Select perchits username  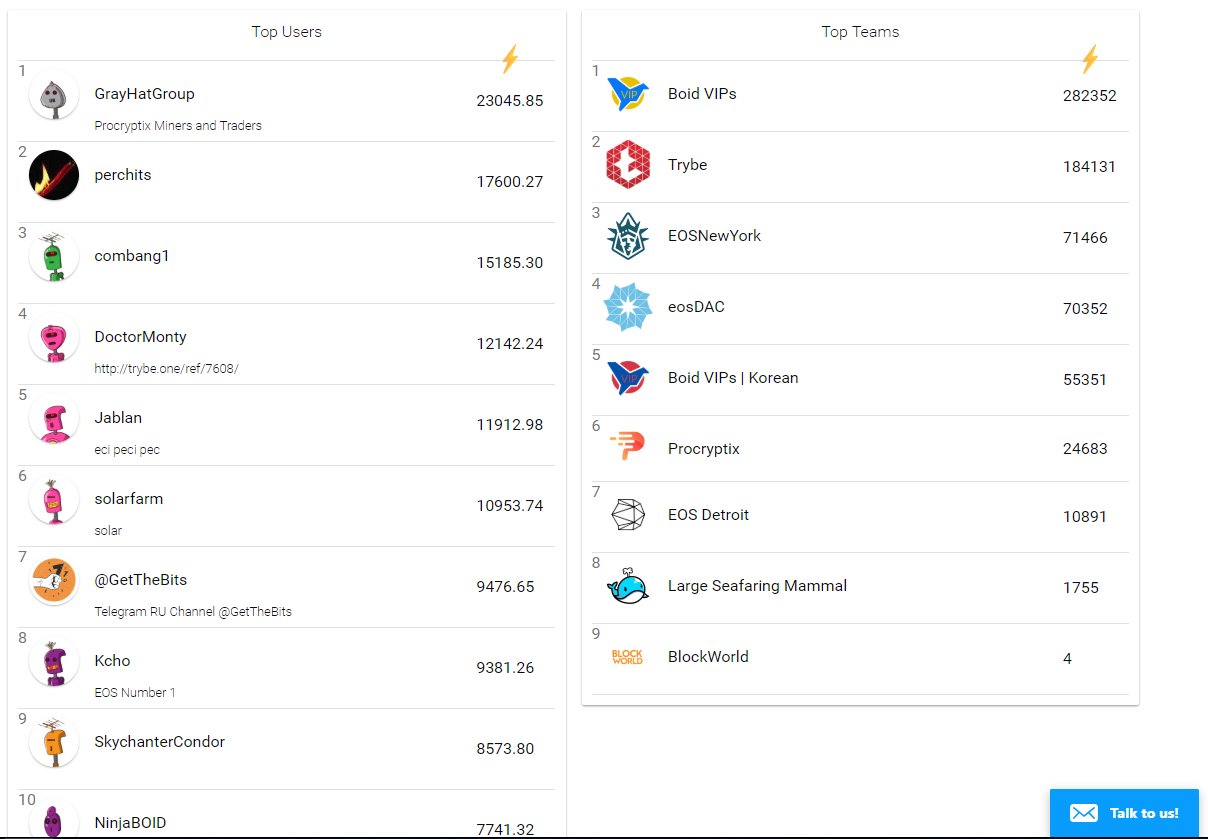point(123,175)
